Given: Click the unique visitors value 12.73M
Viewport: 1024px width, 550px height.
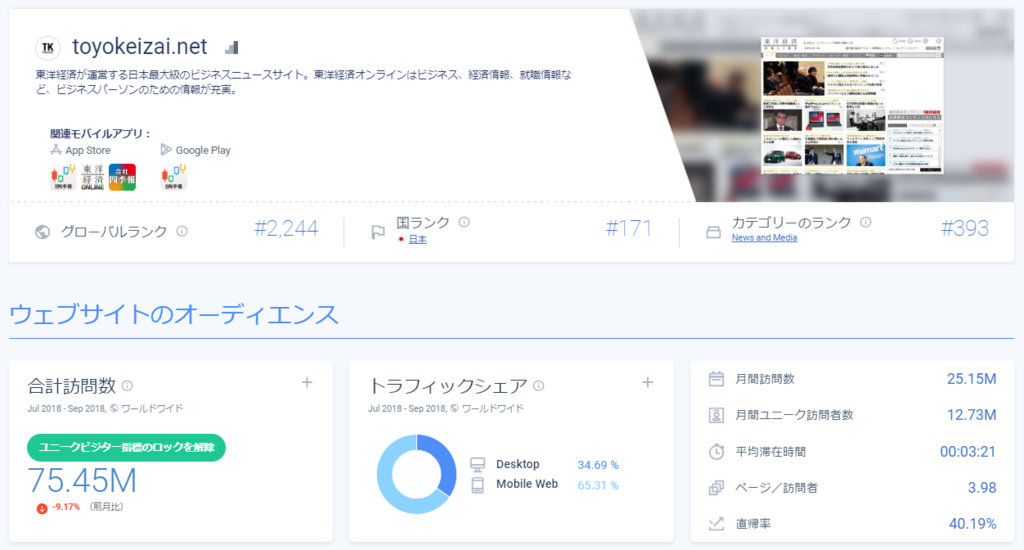Looking at the screenshot, I should (x=971, y=415).
